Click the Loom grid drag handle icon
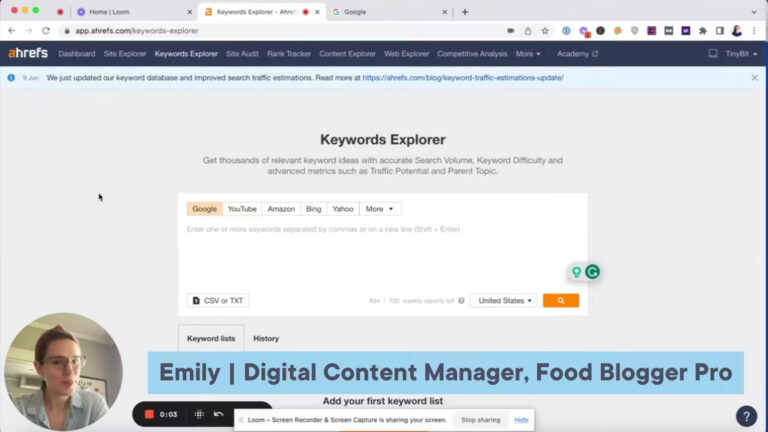768x432 pixels. (199, 414)
